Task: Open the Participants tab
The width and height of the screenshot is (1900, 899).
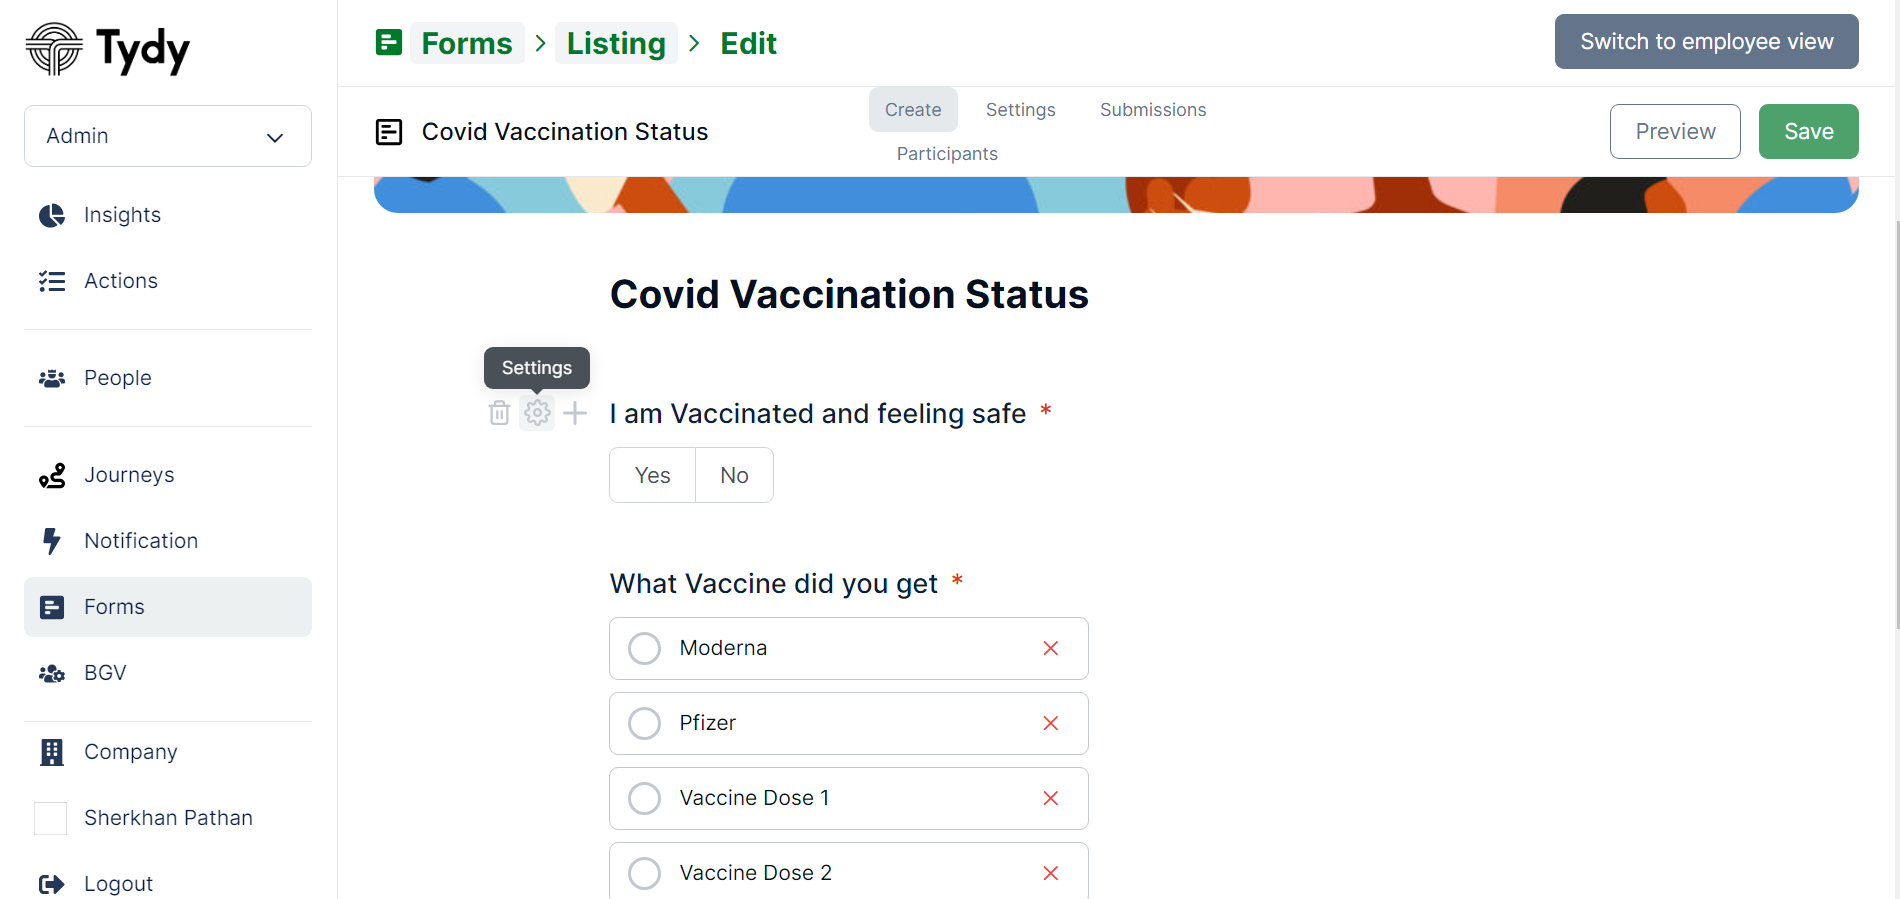Action: (947, 154)
